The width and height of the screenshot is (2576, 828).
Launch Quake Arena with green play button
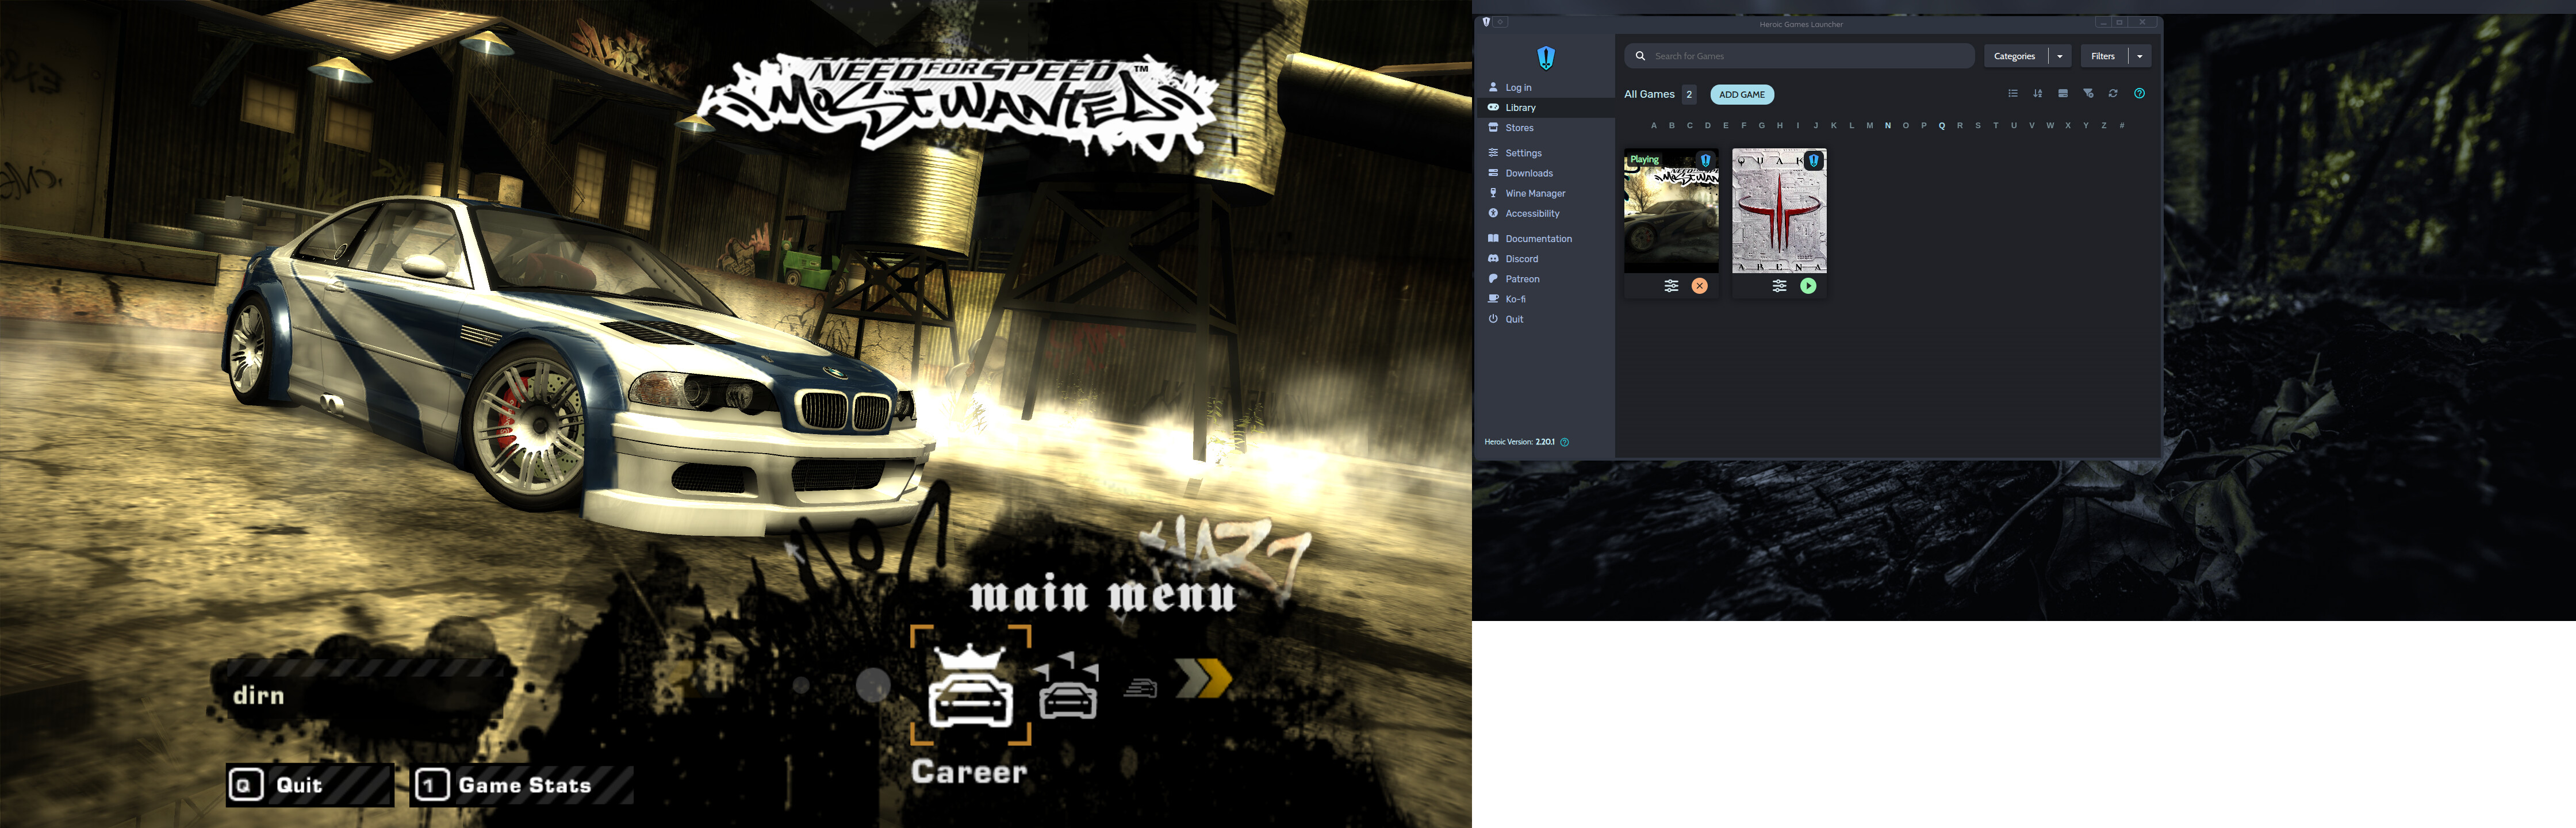point(1808,286)
